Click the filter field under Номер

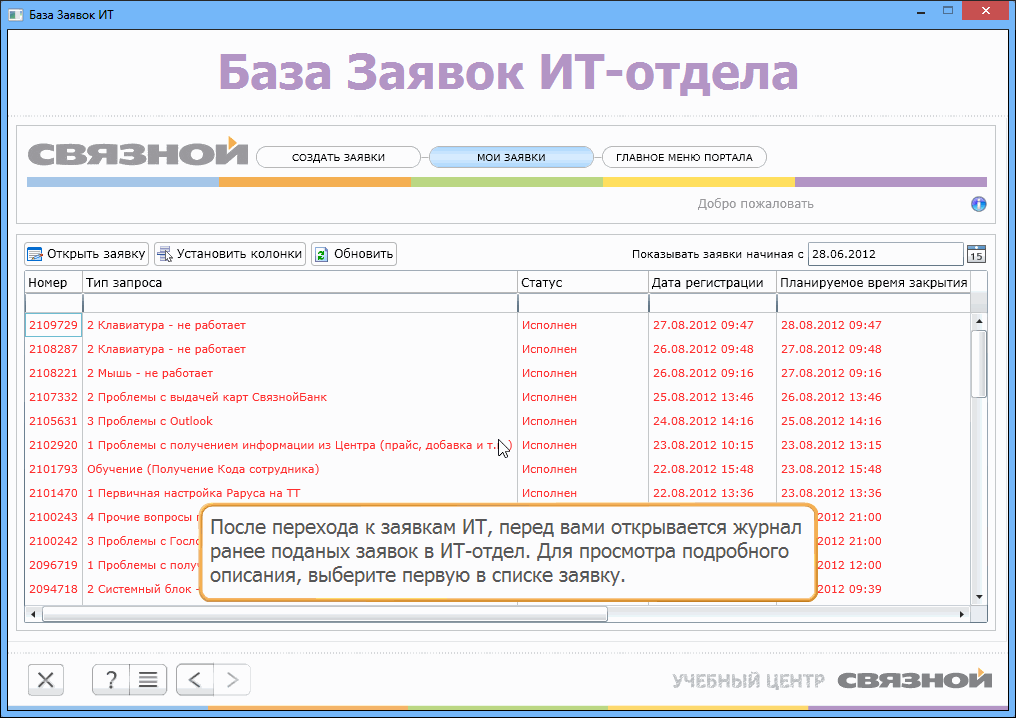point(54,303)
